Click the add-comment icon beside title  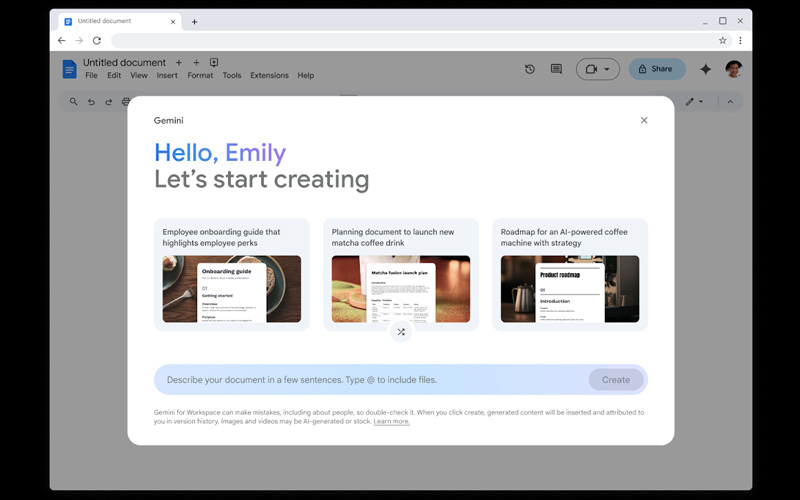click(x=214, y=62)
